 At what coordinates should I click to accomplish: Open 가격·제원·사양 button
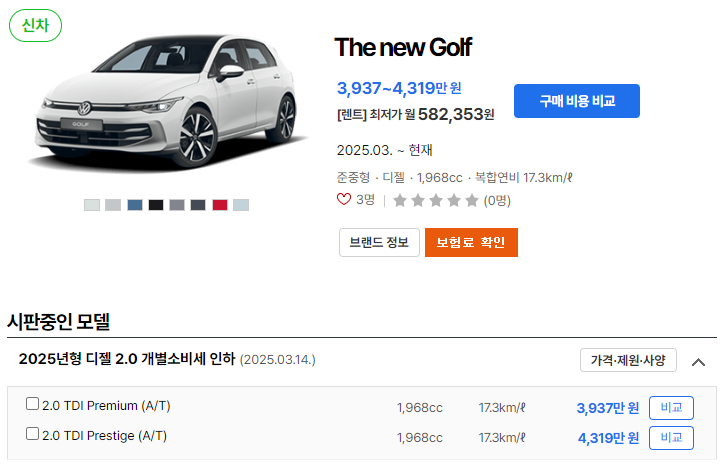pyautogui.click(x=628, y=360)
